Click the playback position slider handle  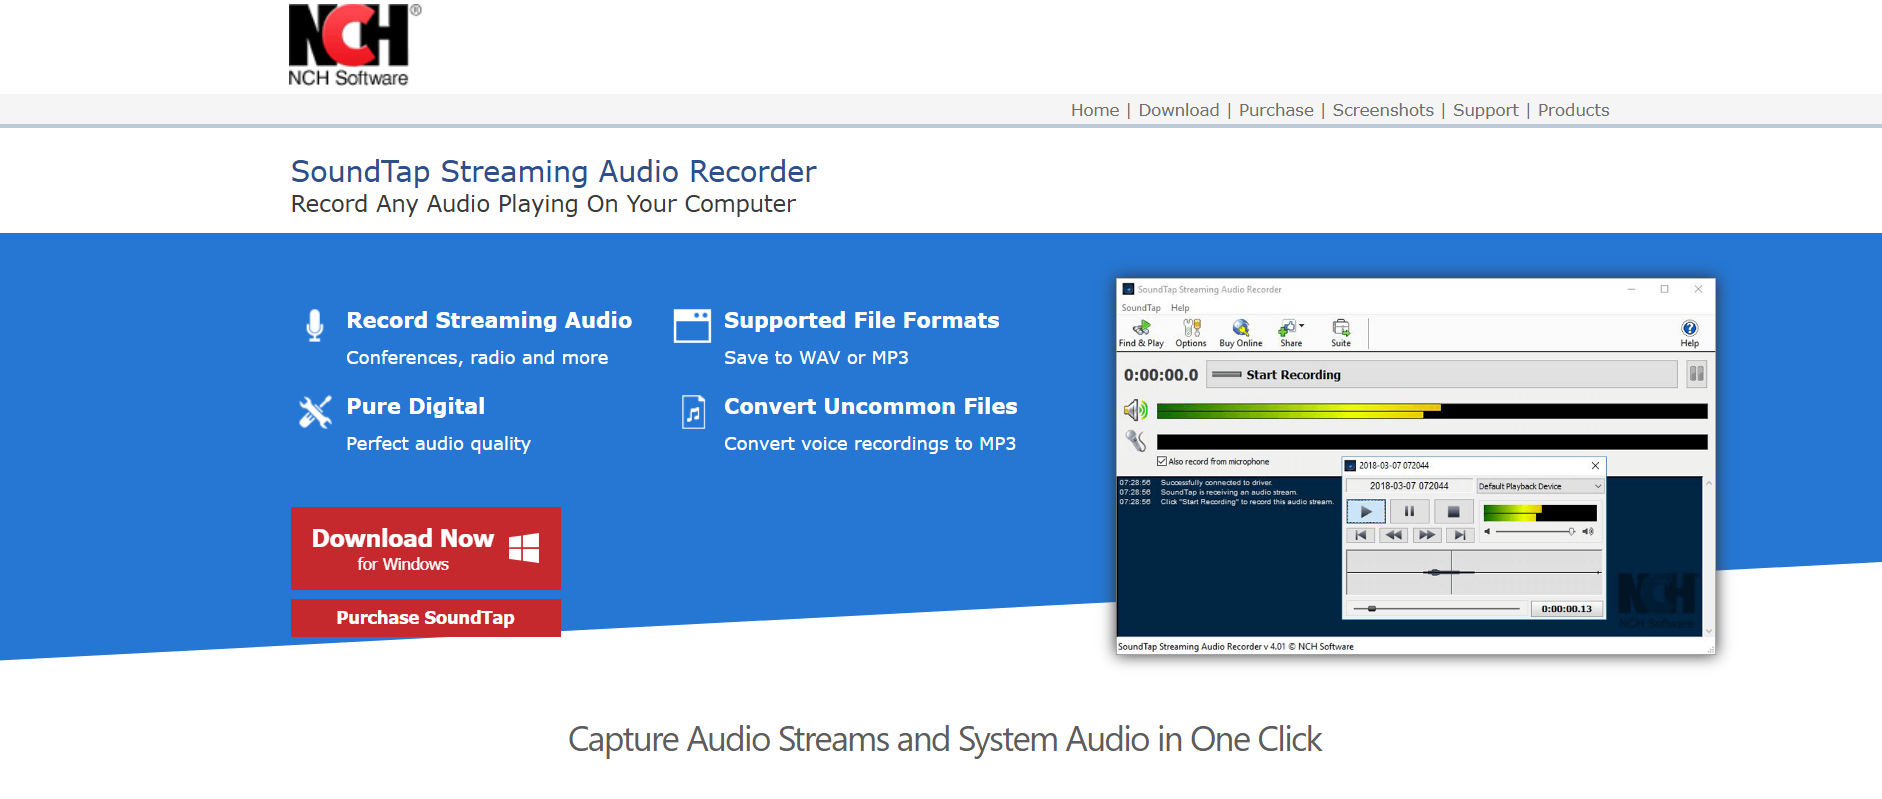click(x=1372, y=608)
